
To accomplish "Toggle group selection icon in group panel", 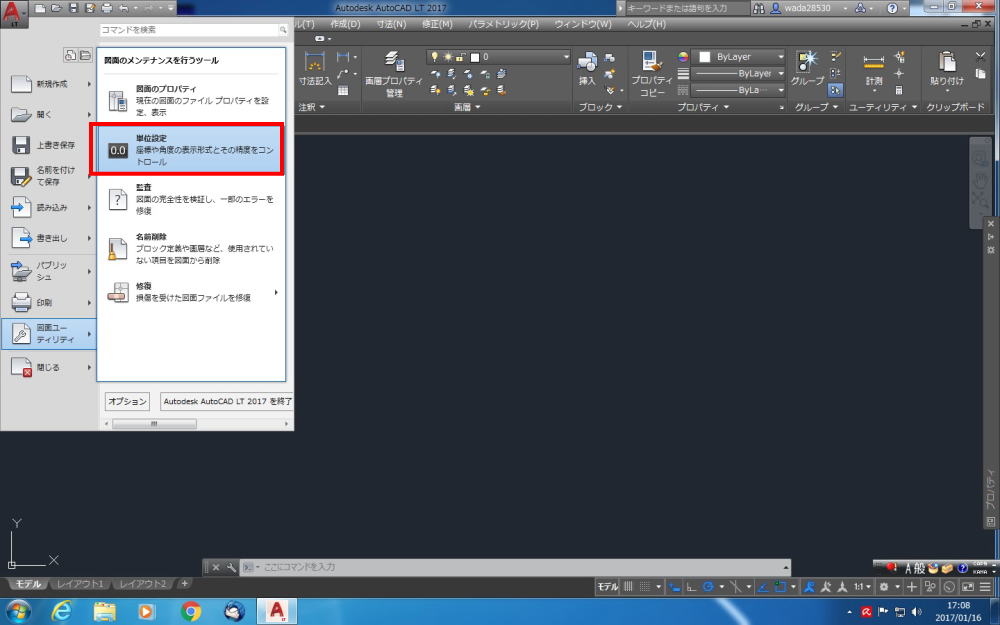I will pos(835,90).
